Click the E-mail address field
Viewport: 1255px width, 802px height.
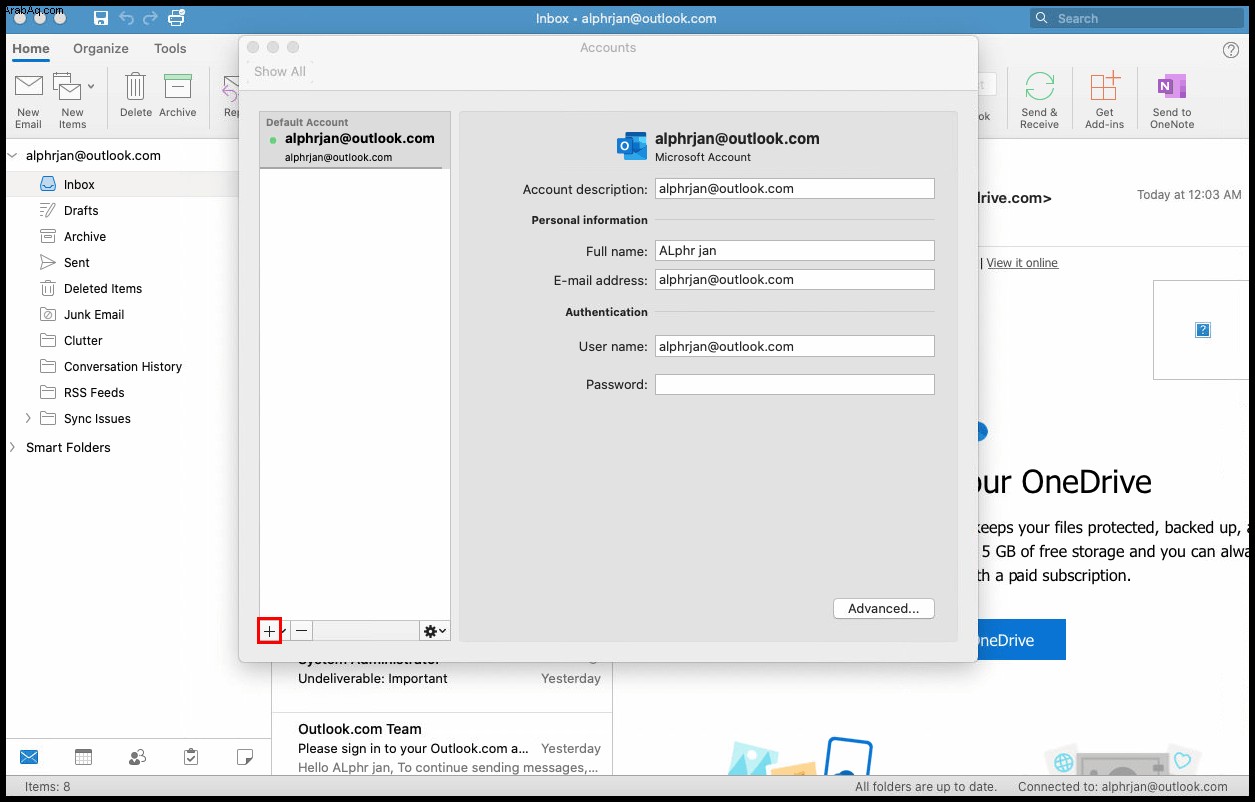794,279
